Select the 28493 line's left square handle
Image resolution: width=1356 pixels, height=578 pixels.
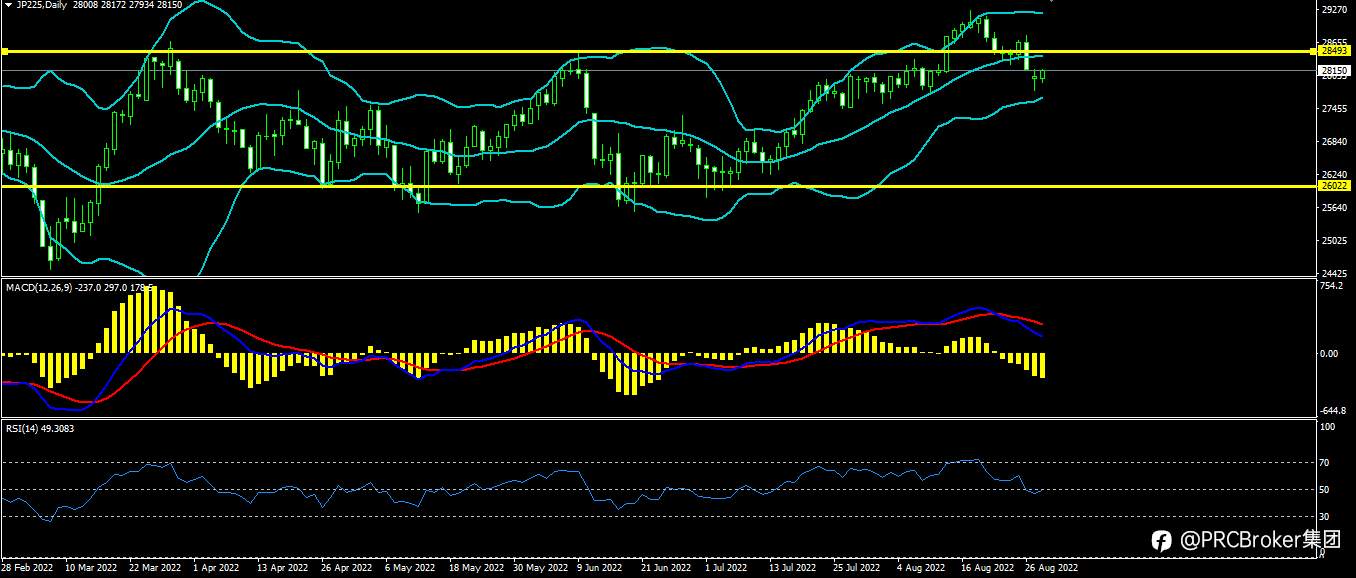[x=4, y=51]
